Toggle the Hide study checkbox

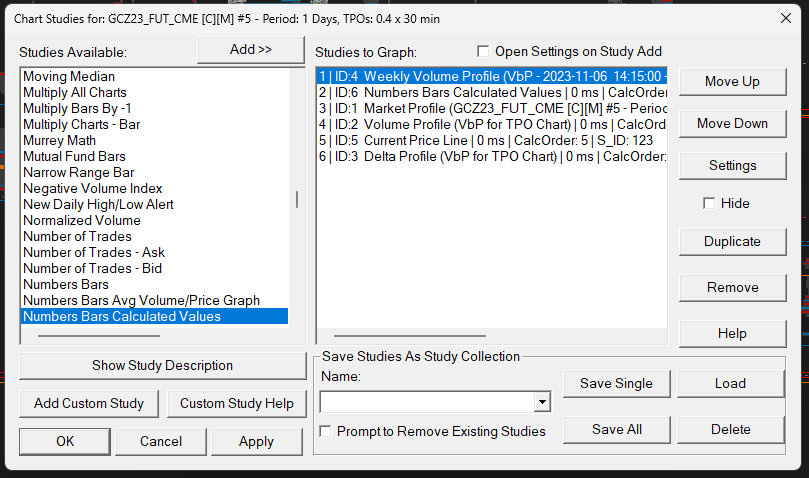[709, 204]
